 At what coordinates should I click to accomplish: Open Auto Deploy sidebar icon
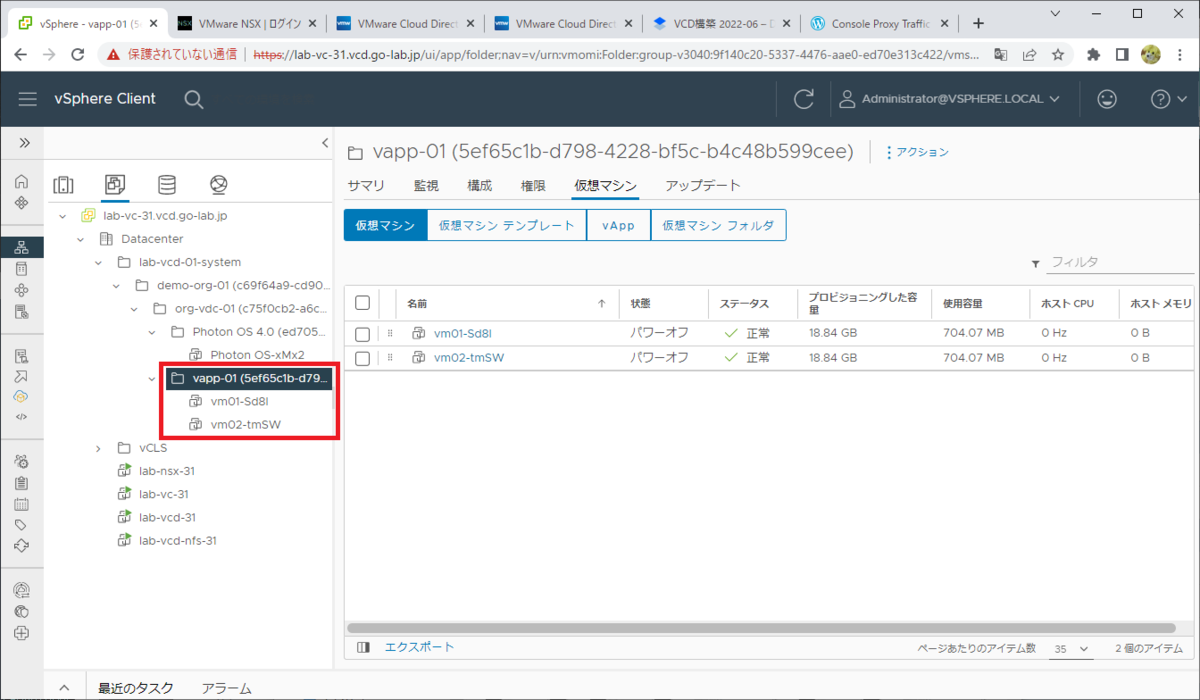[x=22, y=376]
